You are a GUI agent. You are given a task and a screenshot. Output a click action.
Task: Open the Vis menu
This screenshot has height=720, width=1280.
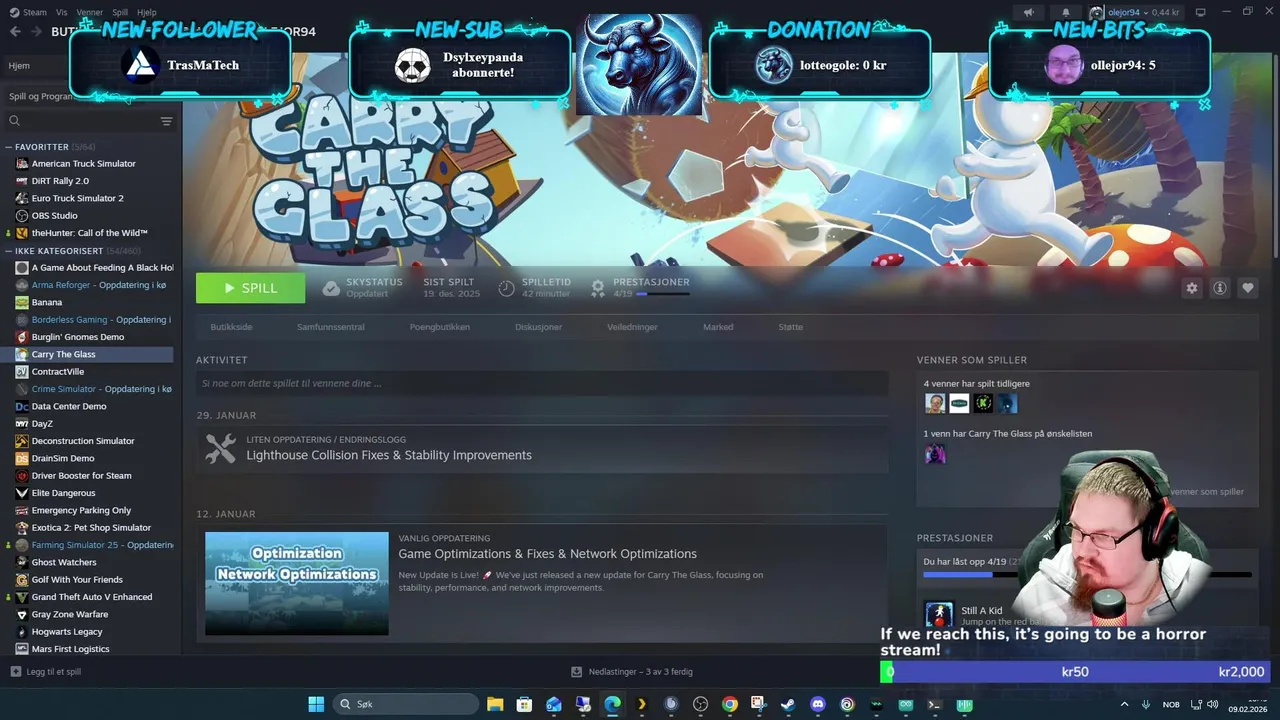[62, 12]
